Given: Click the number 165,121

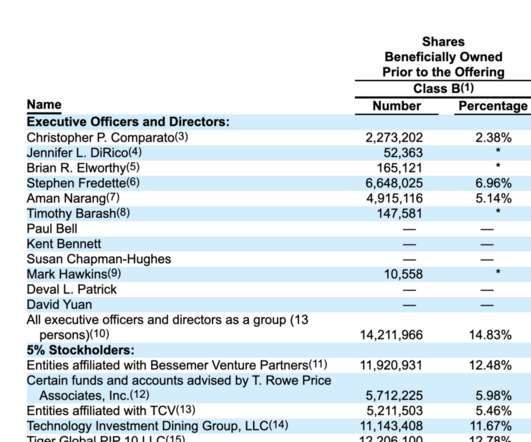Looking at the screenshot, I should (x=400, y=168).
